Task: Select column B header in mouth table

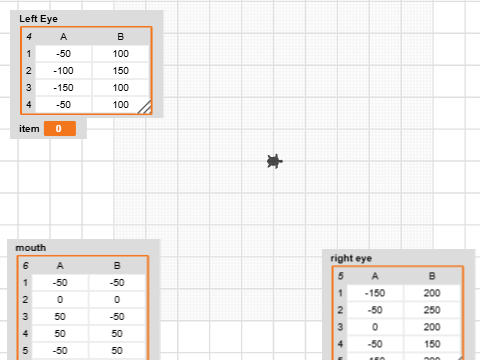Action: click(x=117, y=266)
